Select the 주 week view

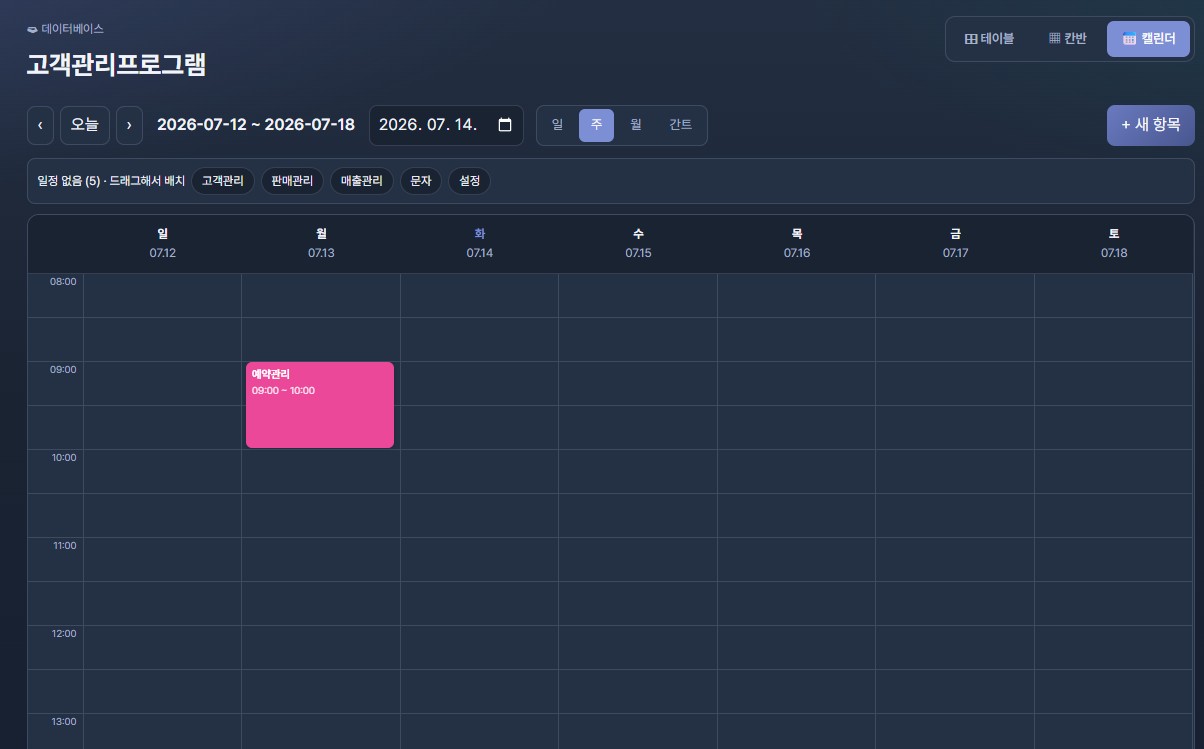click(596, 125)
